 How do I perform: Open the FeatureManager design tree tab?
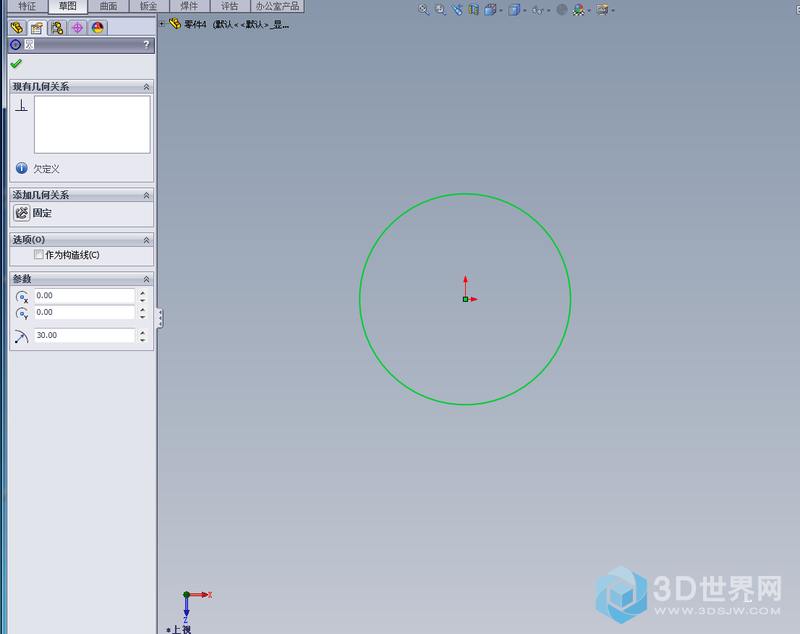coord(16,28)
